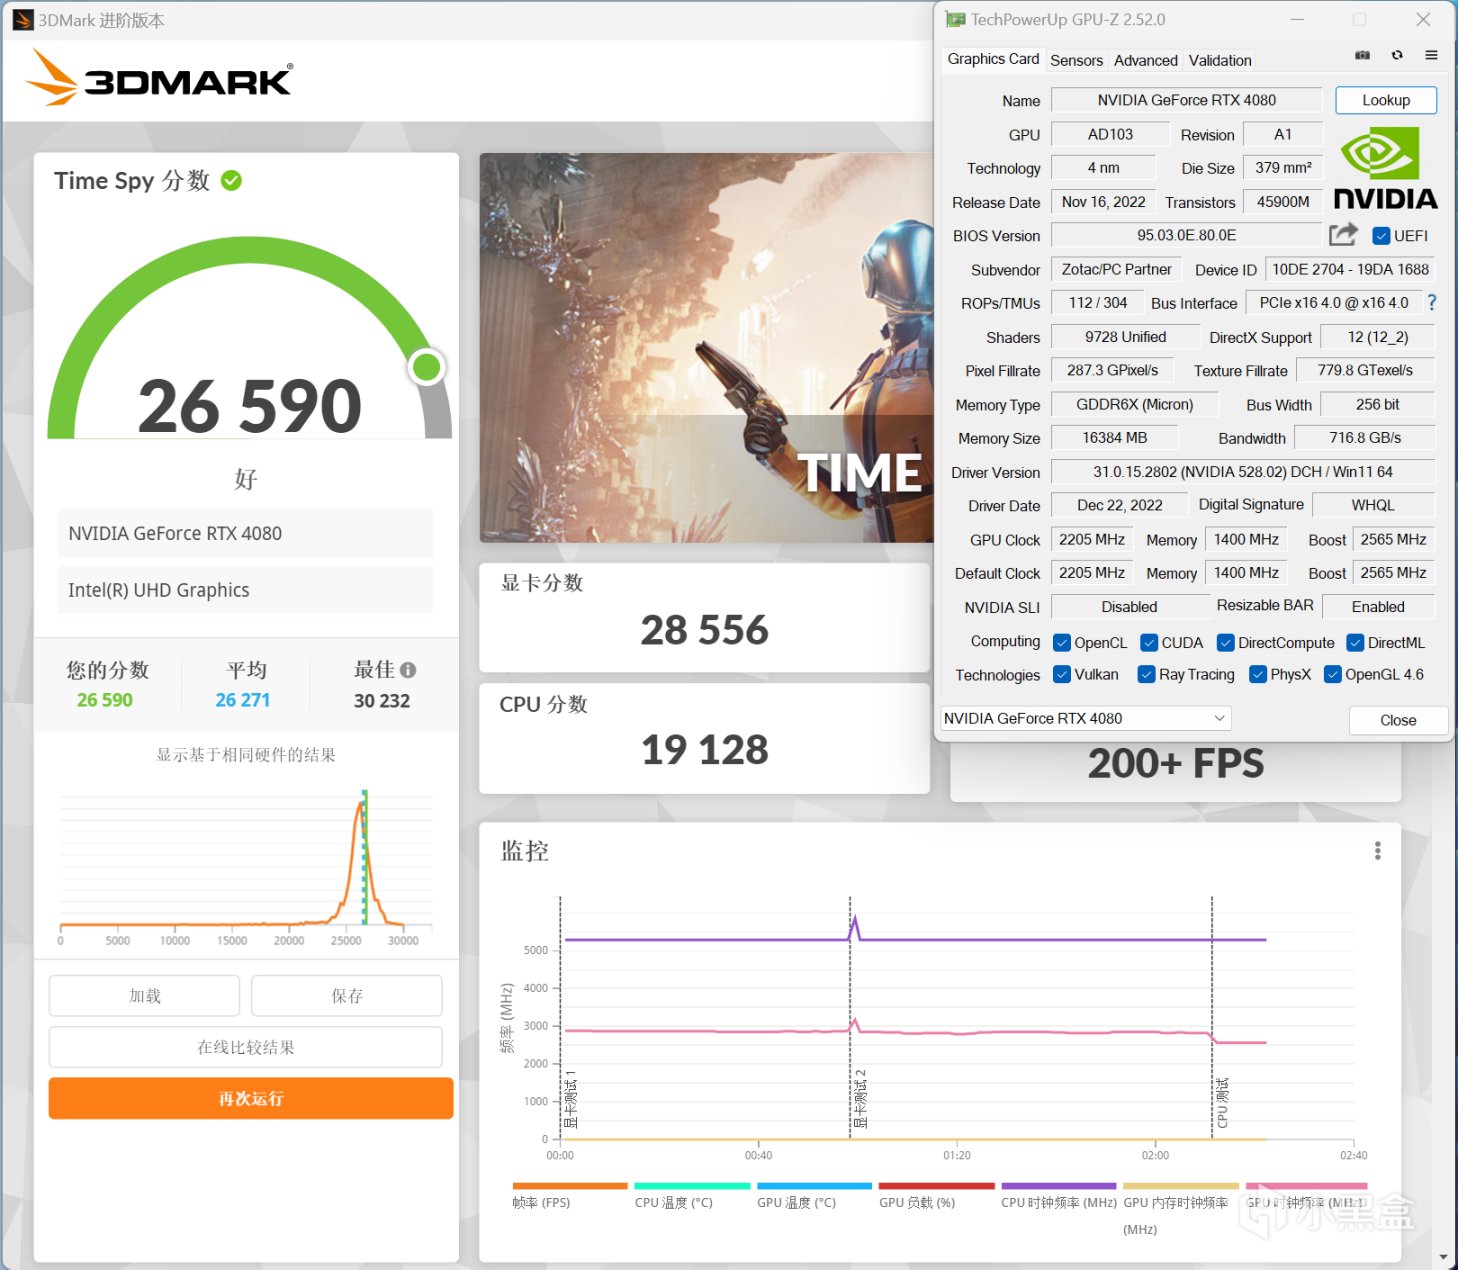Click the Driver Version field
This screenshot has width=1458, height=1270.
[x=1243, y=472]
